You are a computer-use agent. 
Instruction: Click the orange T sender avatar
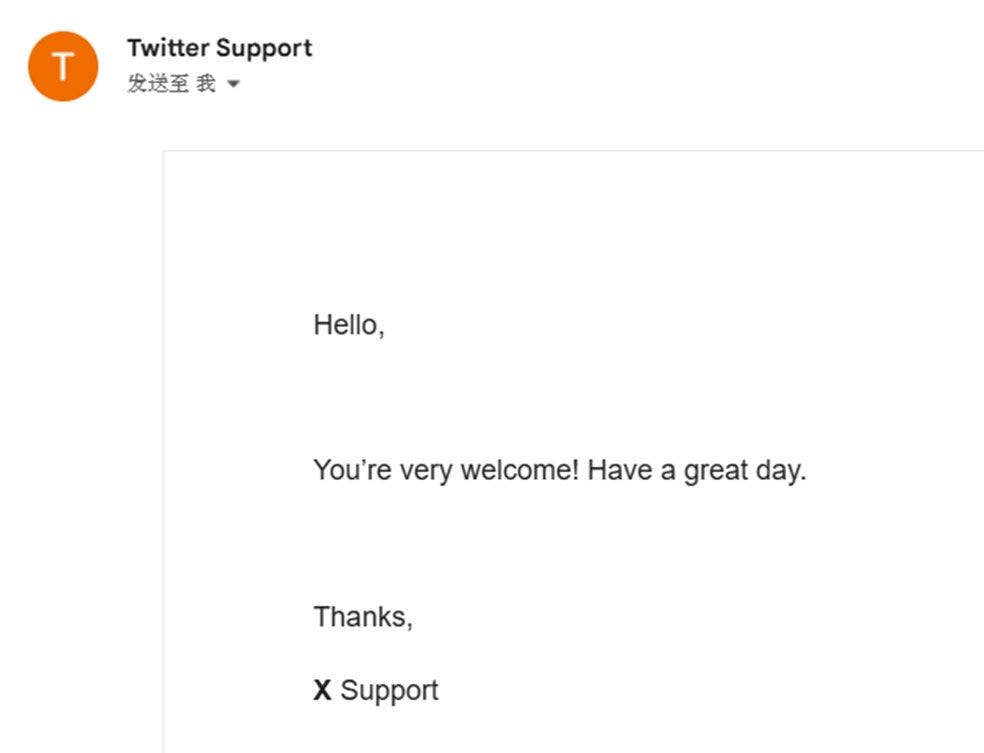(63, 66)
